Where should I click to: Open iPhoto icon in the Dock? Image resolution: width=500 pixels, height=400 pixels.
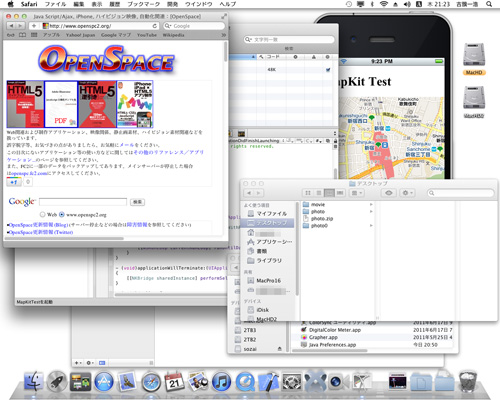pos(198,382)
